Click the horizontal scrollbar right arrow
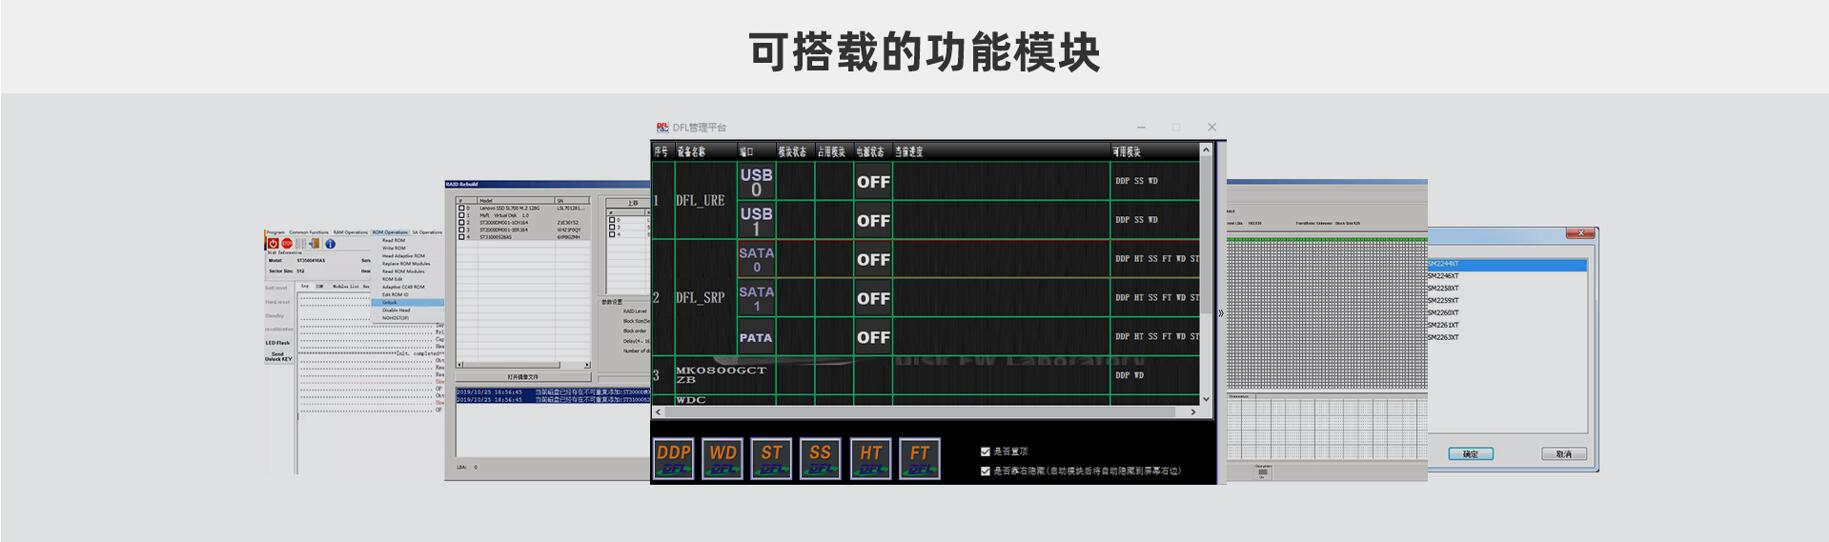1829x542 pixels. click(x=1192, y=411)
